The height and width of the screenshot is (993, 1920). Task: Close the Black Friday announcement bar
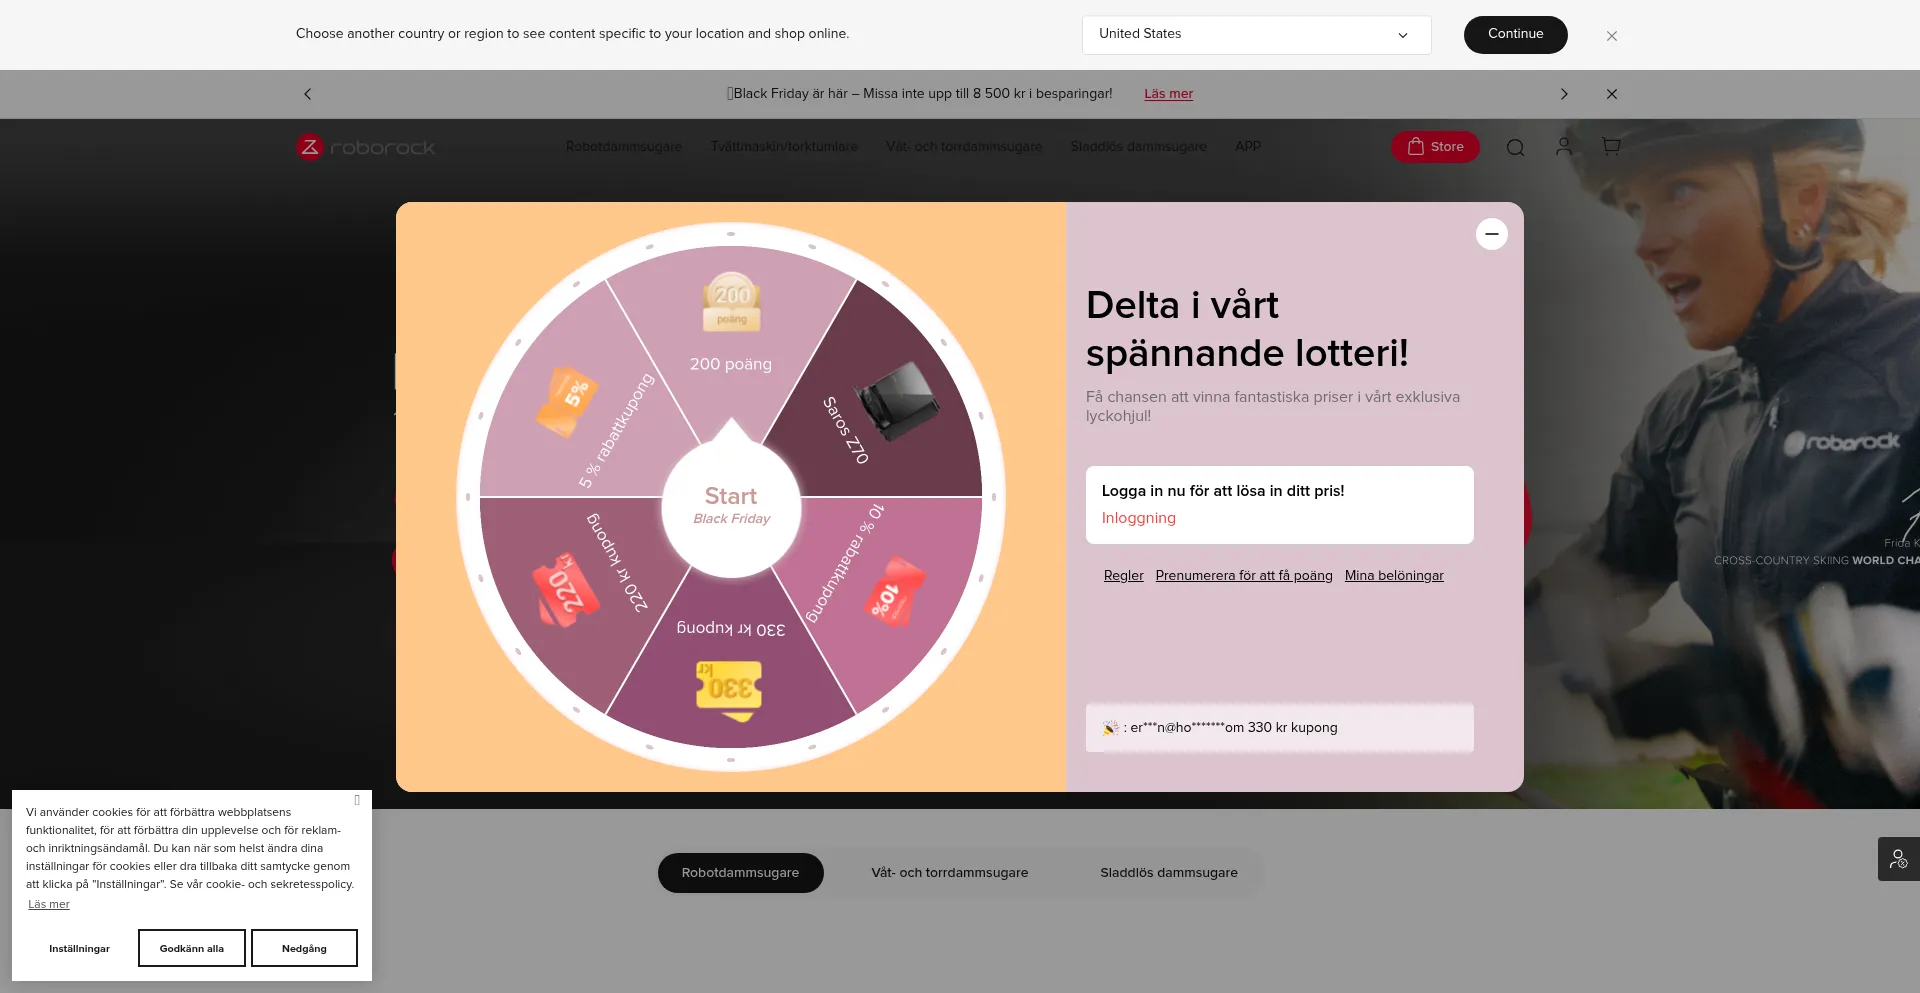coord(1612,94)
